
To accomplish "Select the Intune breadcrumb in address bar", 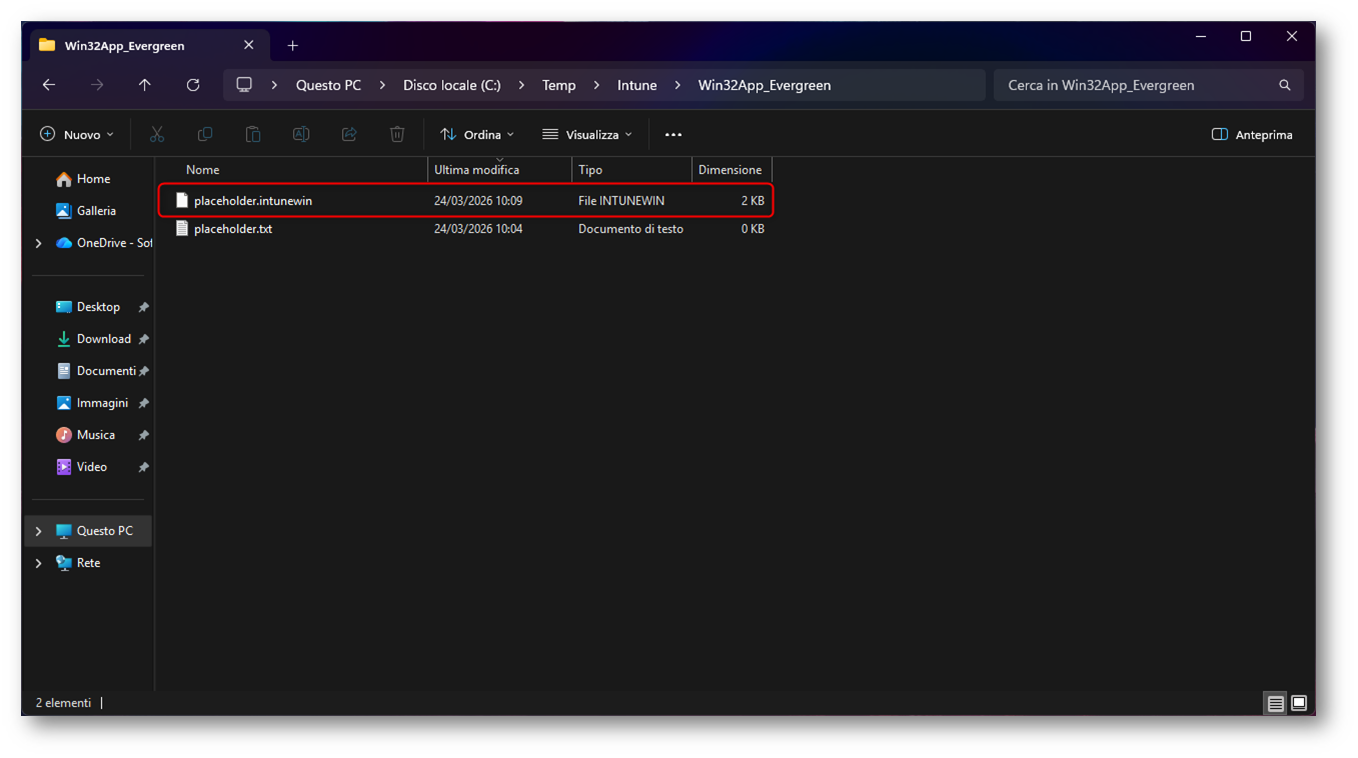I will [x=637, y=85].
